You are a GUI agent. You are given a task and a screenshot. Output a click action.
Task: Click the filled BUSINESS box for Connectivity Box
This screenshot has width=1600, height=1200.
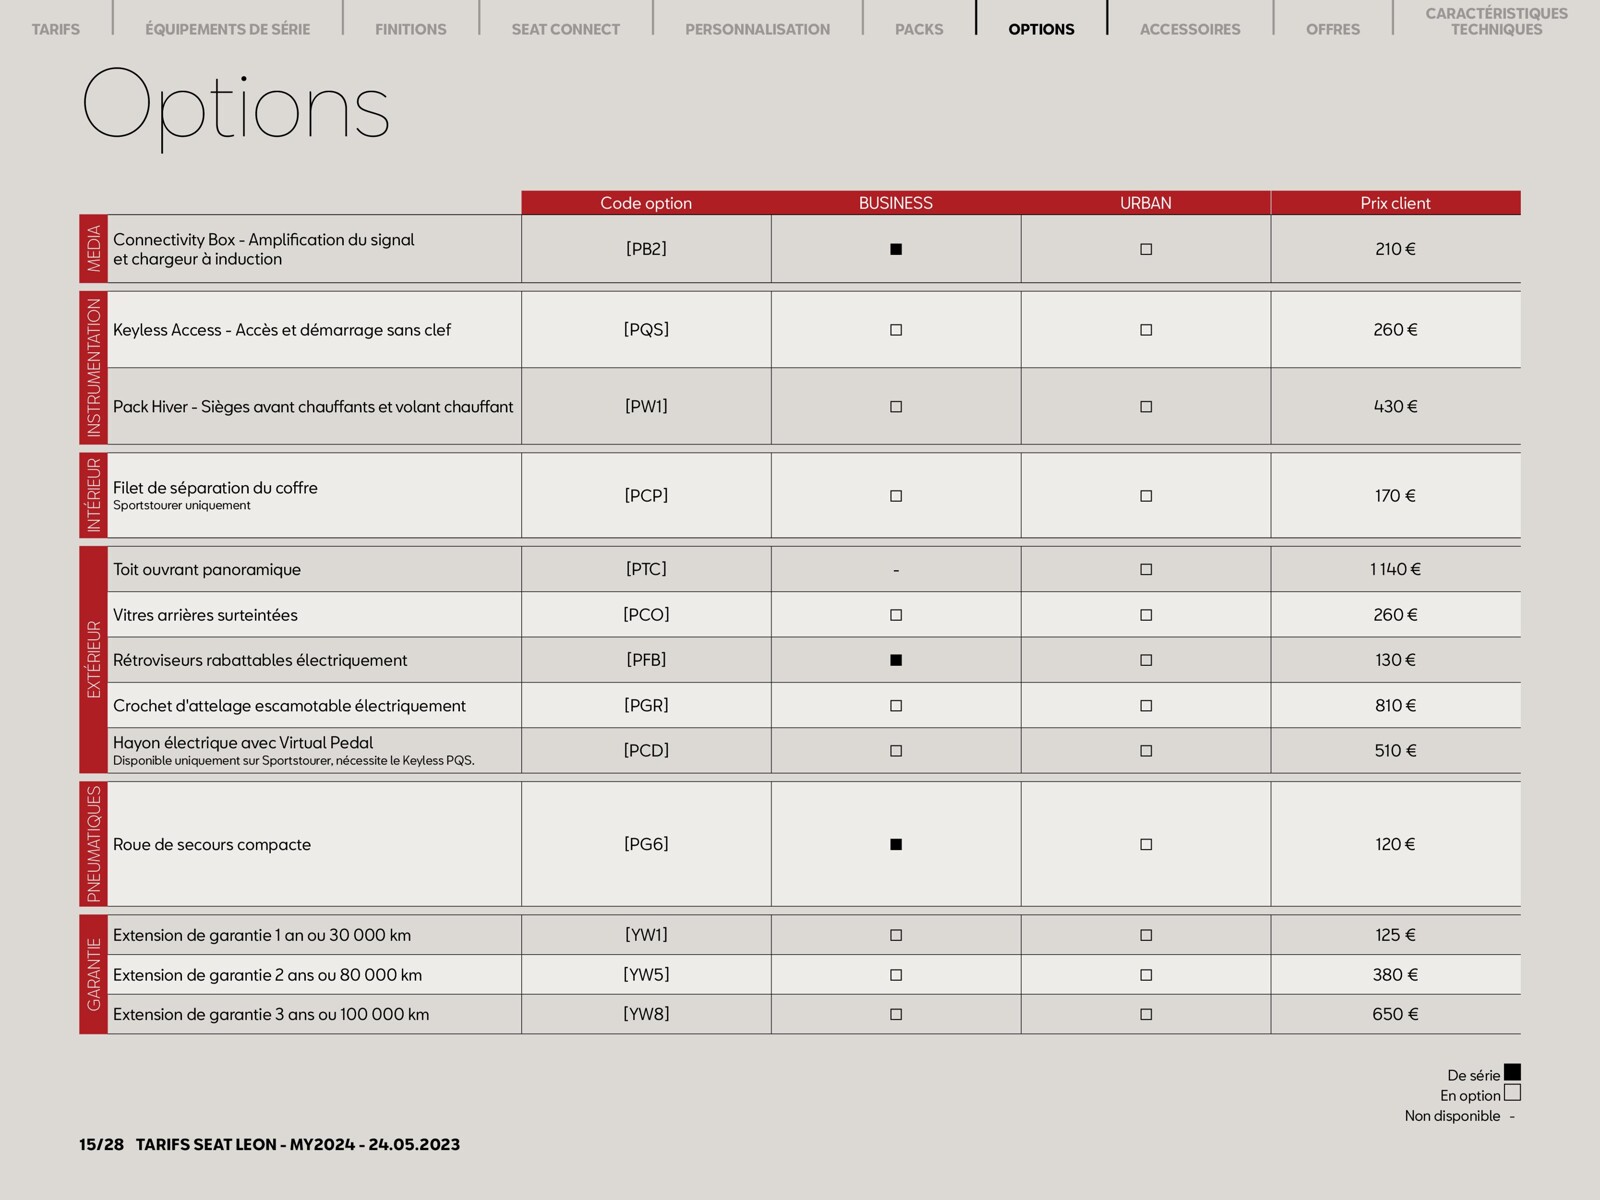(x=896, y=249)
